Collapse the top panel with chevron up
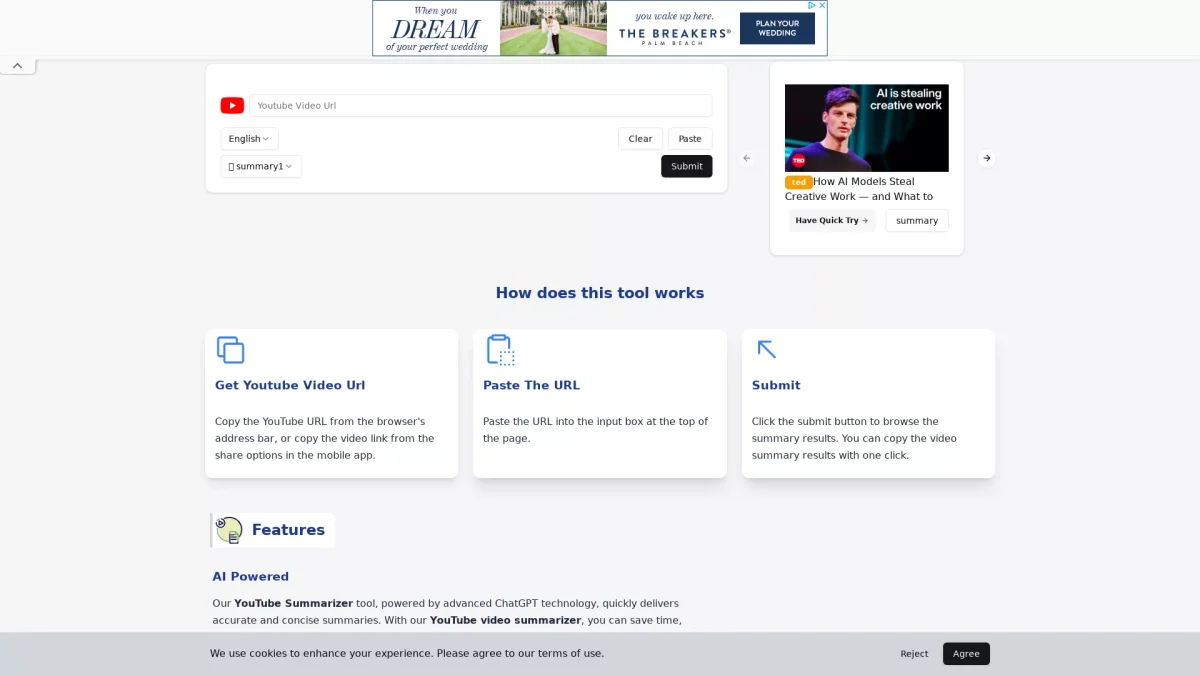Image resolution: width=1200 pixels, height=675 pixels. point(17,66)
